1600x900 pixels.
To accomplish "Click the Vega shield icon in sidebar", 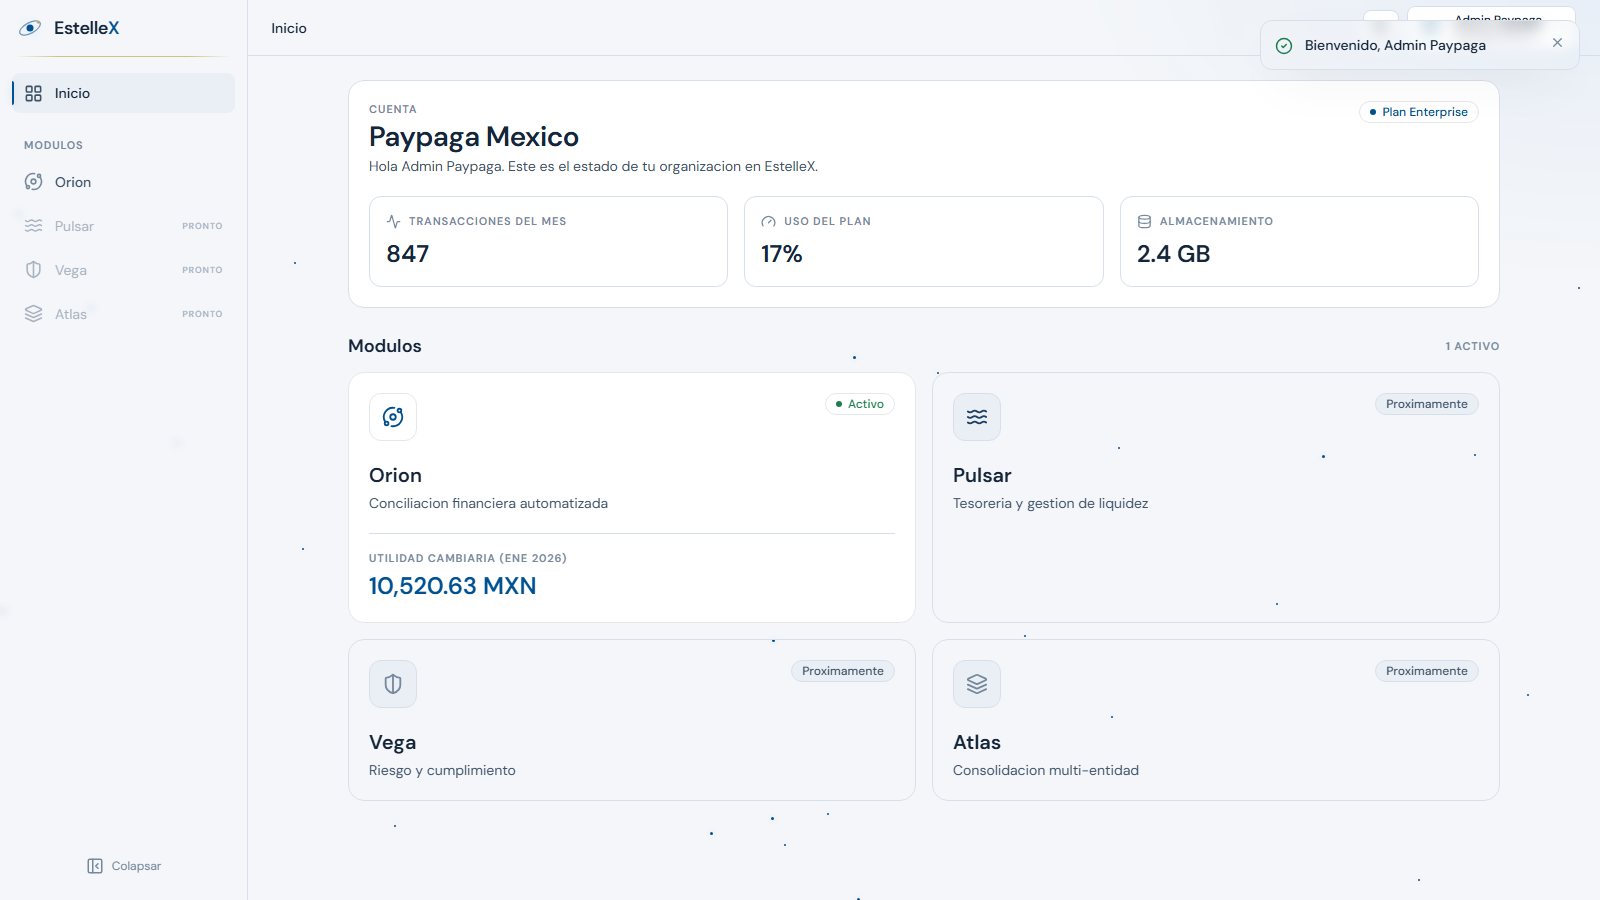I will [x=33, y=270].
